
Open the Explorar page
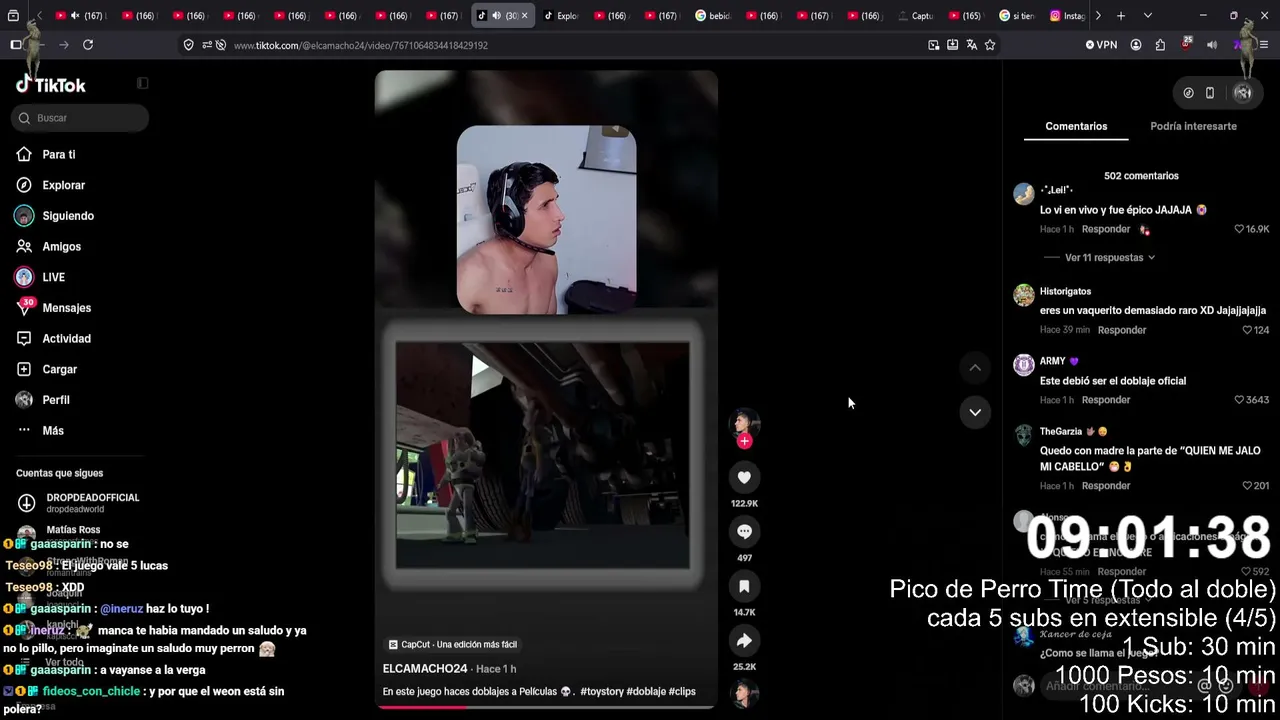click(x=63, y=185)
